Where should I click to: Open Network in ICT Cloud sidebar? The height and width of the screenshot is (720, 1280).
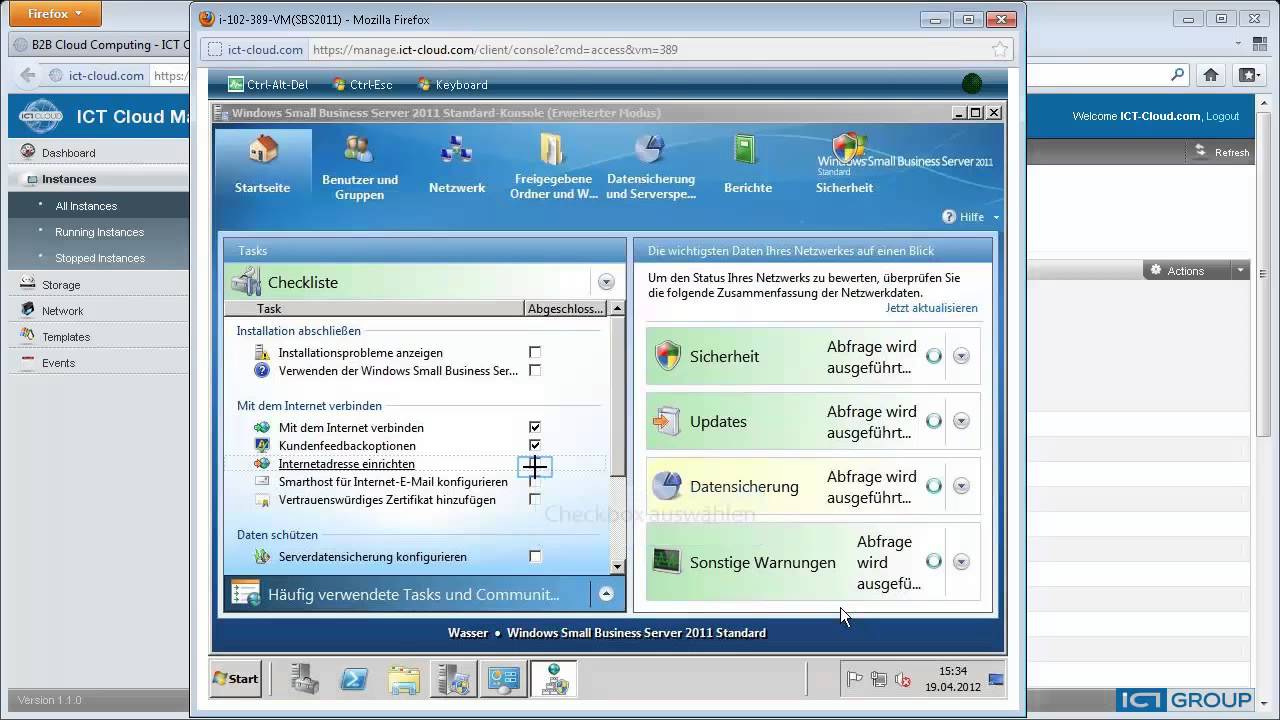coord(63,311)
